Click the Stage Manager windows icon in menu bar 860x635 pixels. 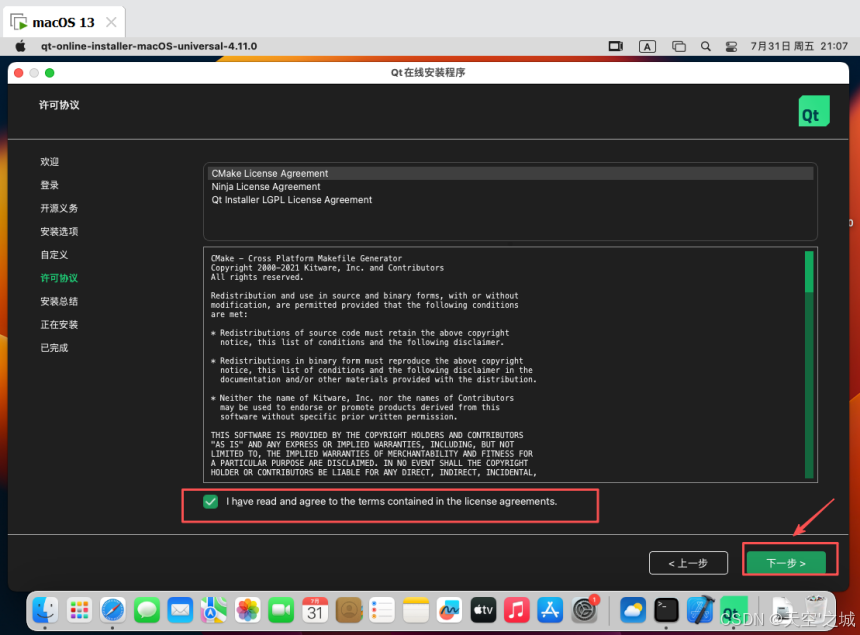coord(679,47)
